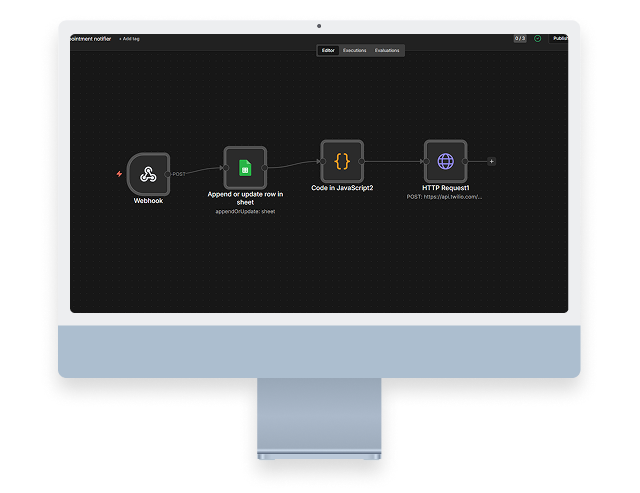The image size is (640, 493).
Task: Open the HTTP Request1 globe node
Action: coord(446,161)
